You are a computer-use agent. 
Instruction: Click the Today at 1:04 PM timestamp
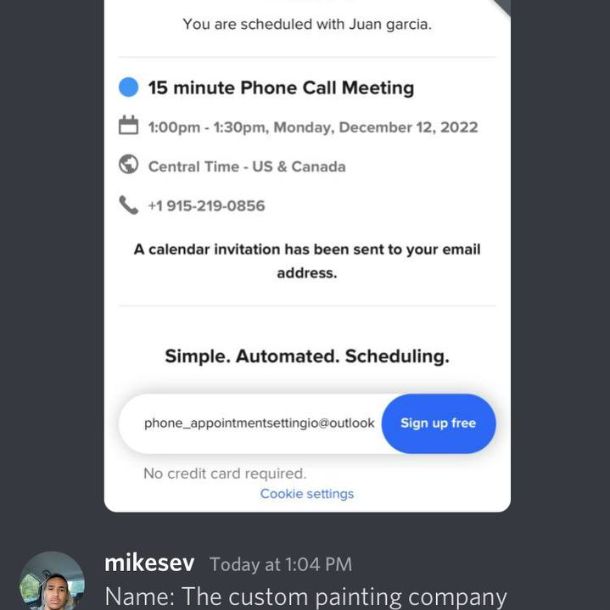click(281, 564)
